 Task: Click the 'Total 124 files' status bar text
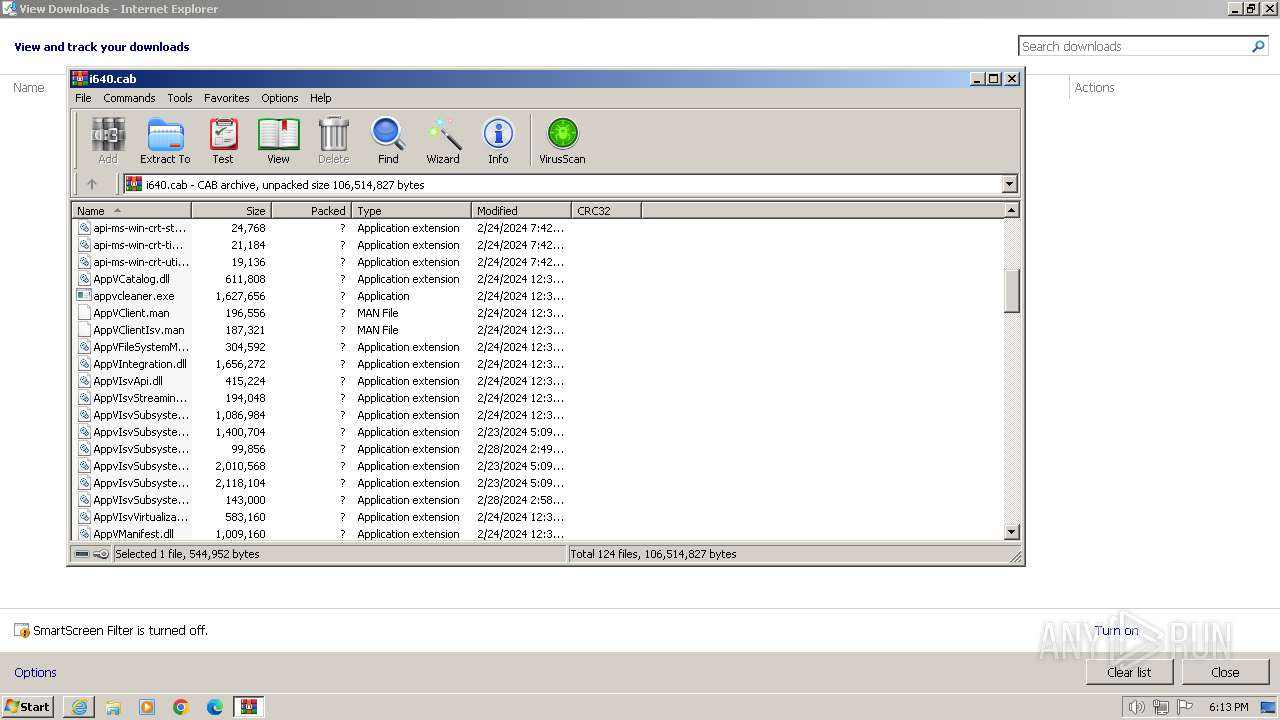coord(653,554)
